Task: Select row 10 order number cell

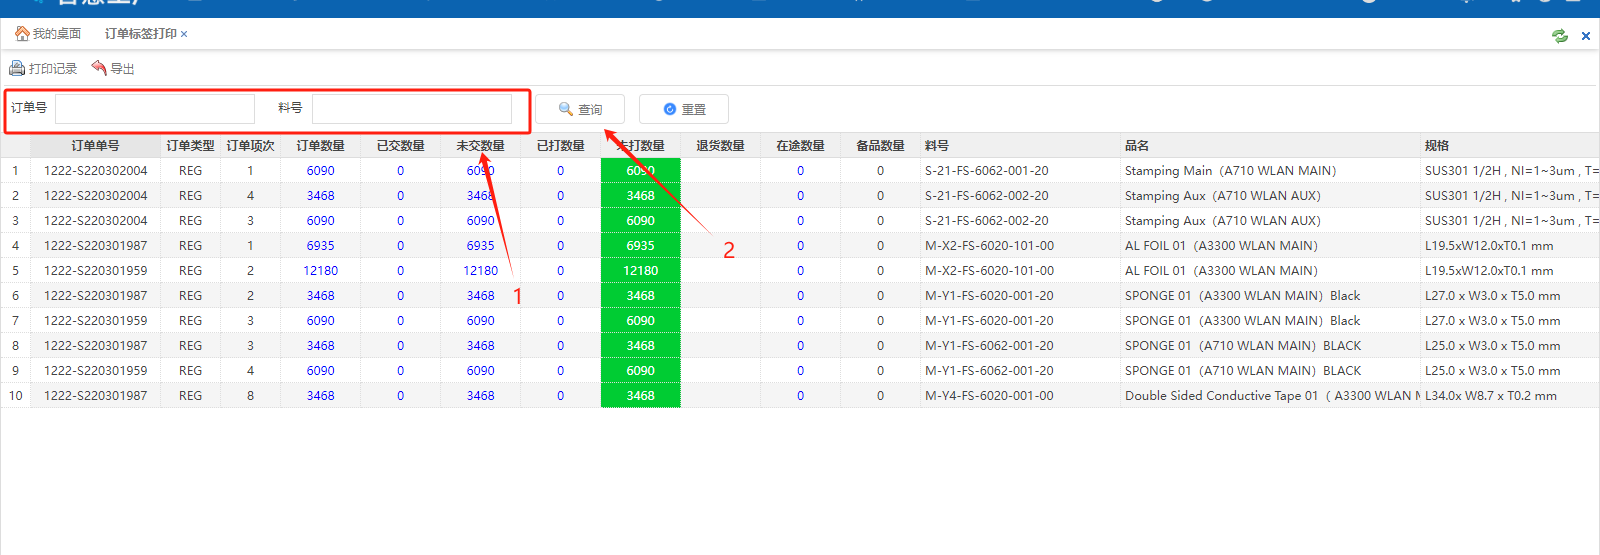Action: pyautogui.click(x=95, y=396)
